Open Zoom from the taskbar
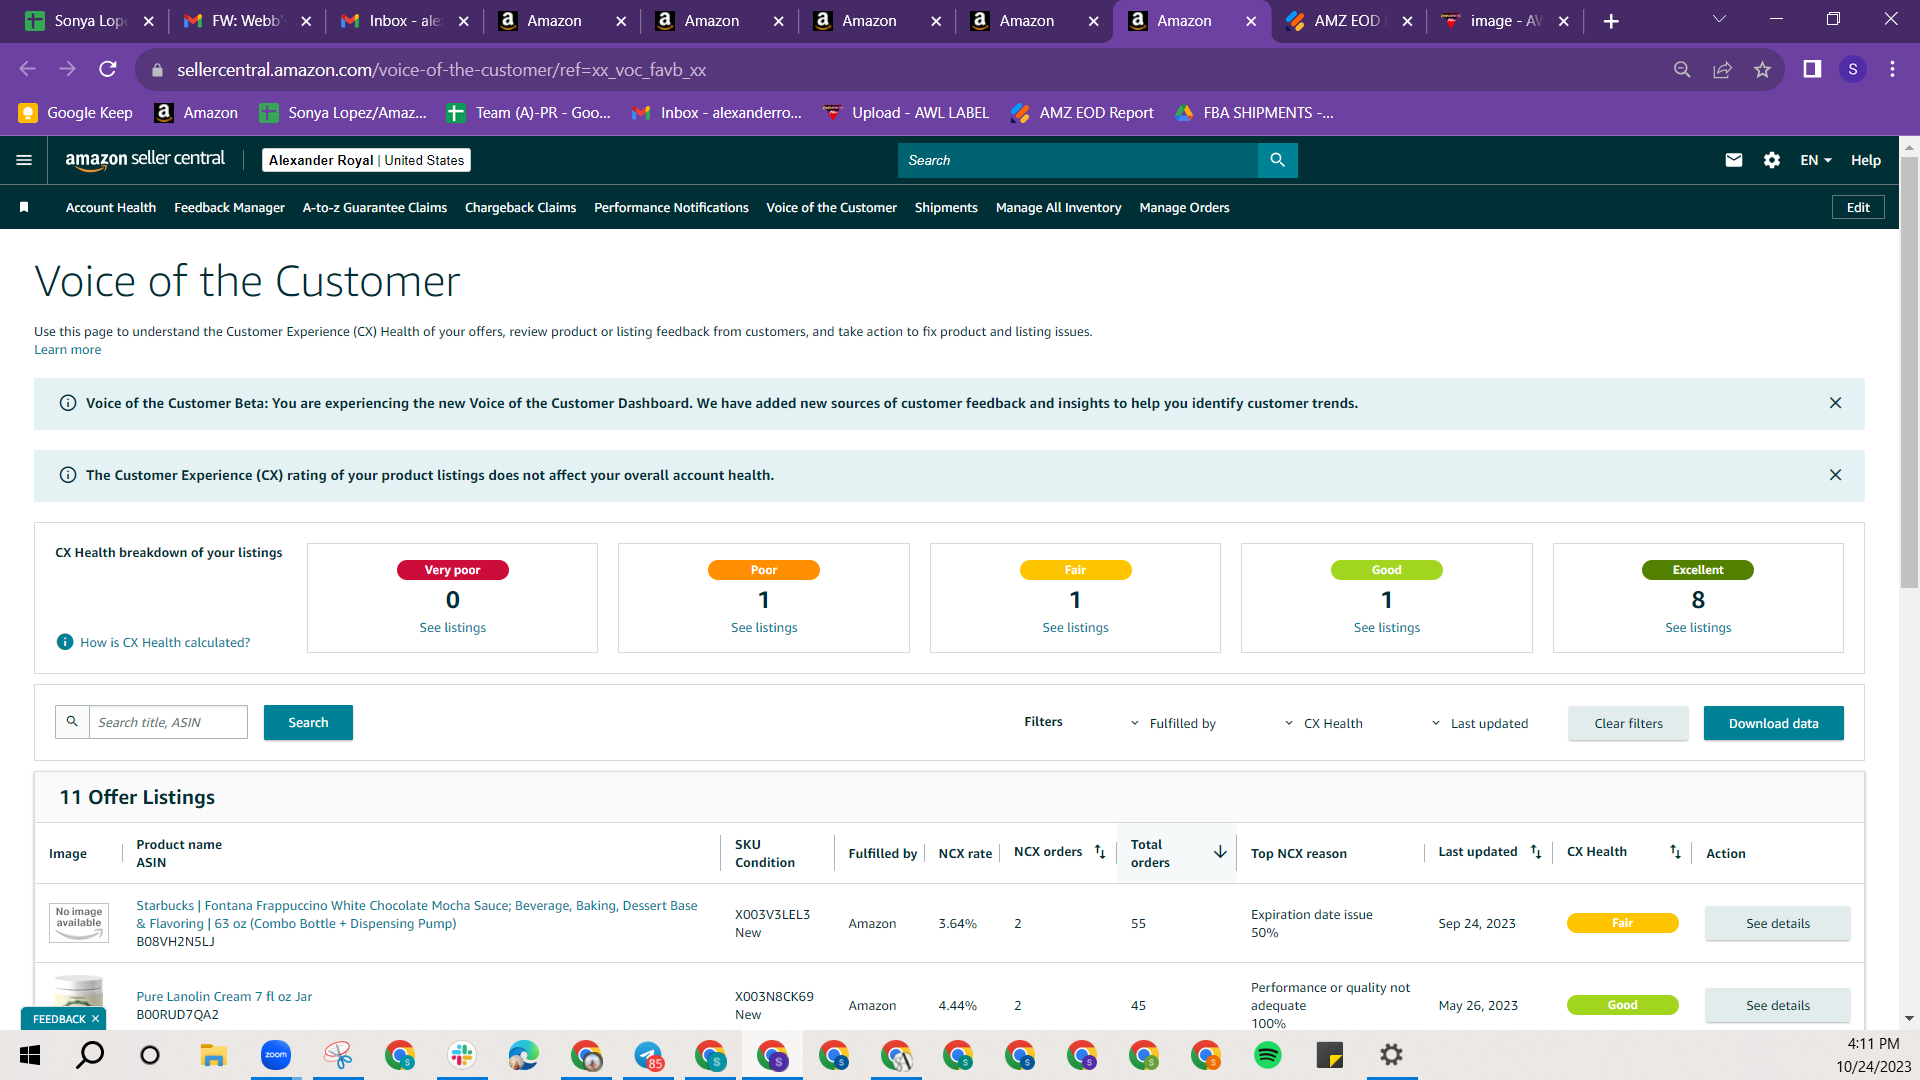The height and width of the screenshot is (1080, 1920). coord(276,1055)
